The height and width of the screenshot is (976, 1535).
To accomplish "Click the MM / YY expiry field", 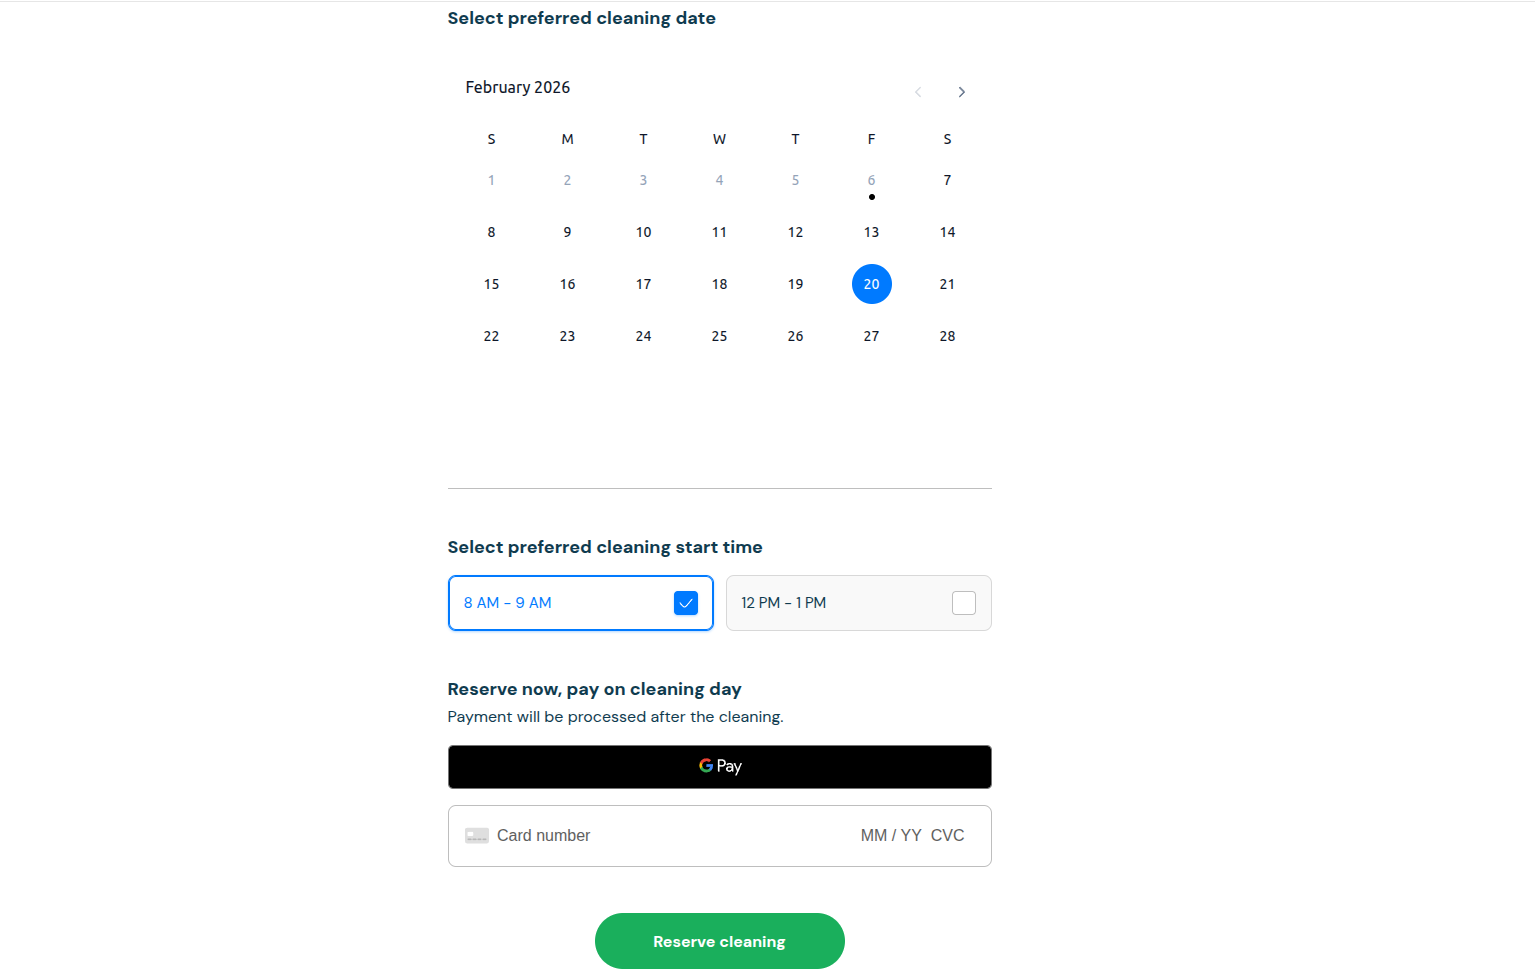I will 891,836.
